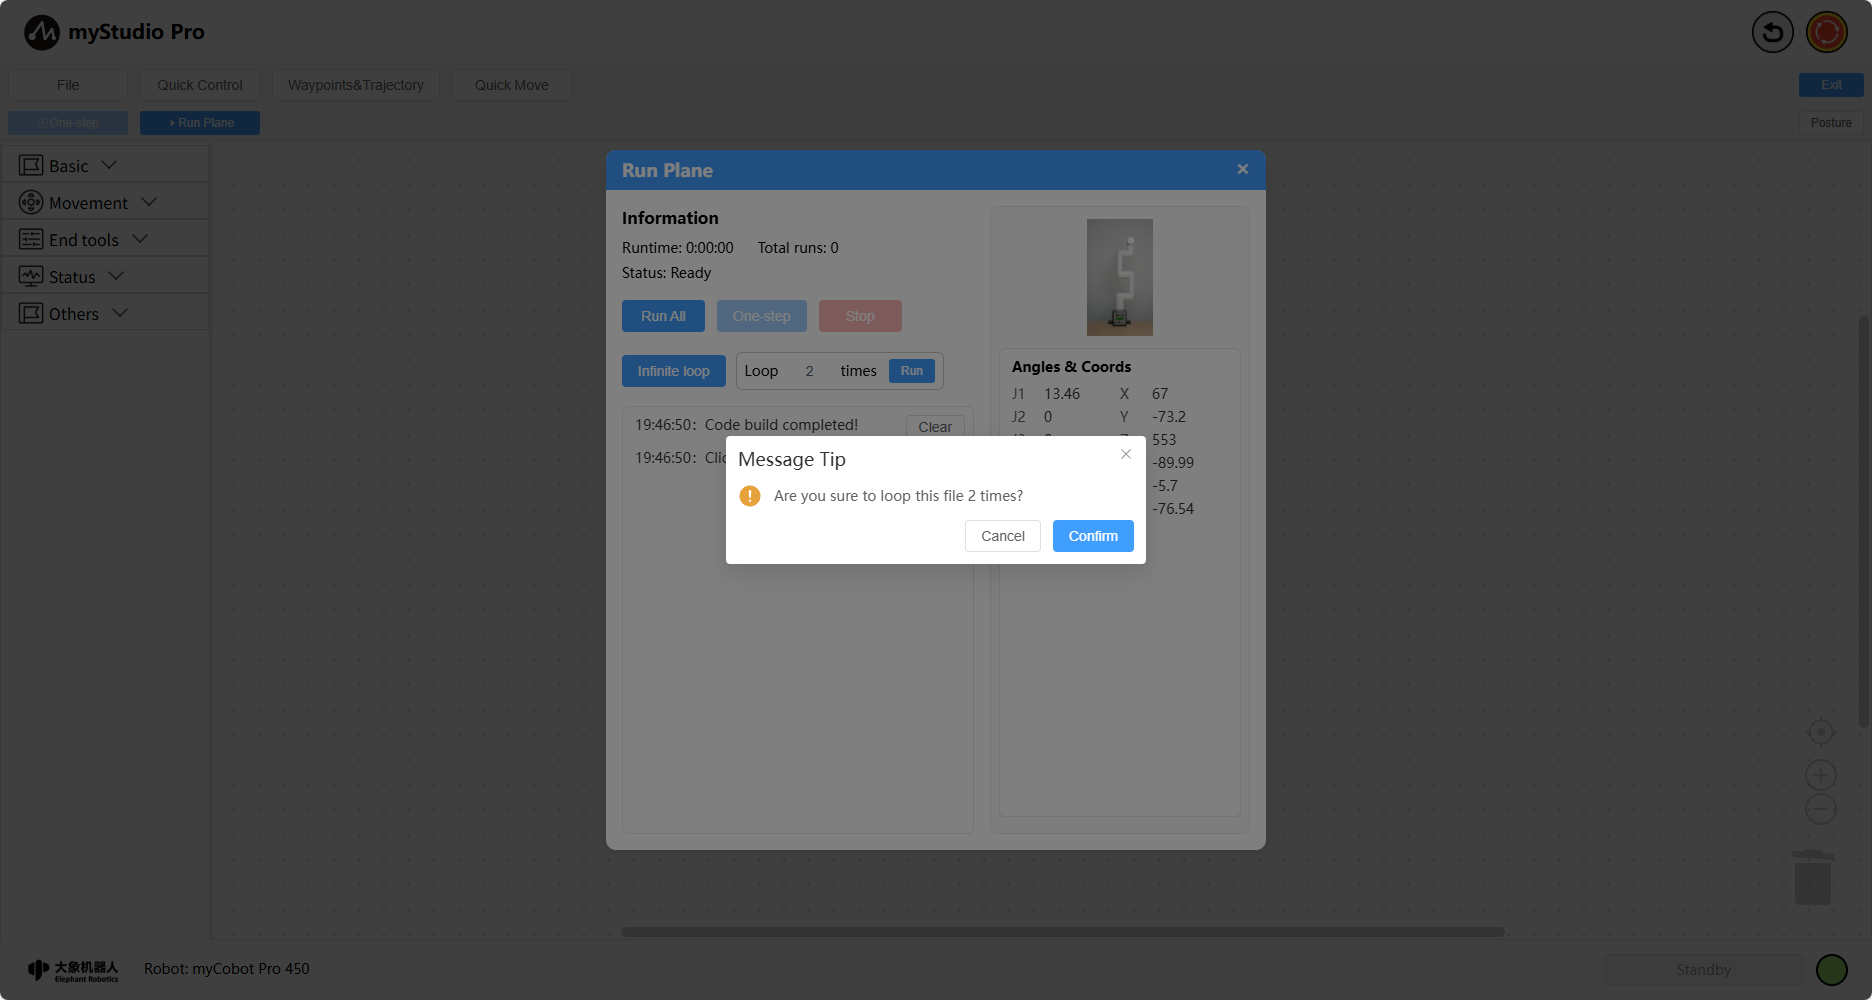Click the undo/restore circular arrow icon
The width and height of the screenshot is (1872, 1000).
1772,33
